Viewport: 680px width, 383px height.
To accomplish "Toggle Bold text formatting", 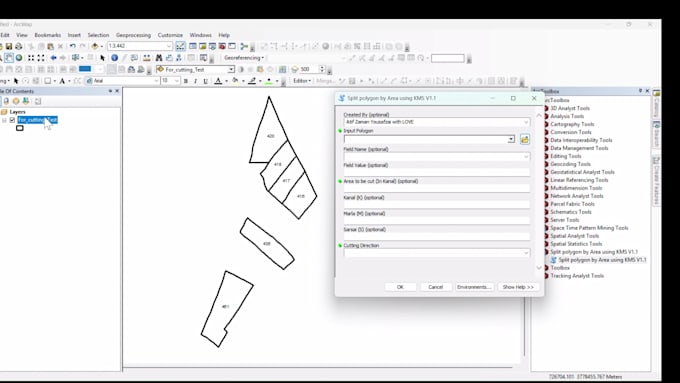I will 186,81.
